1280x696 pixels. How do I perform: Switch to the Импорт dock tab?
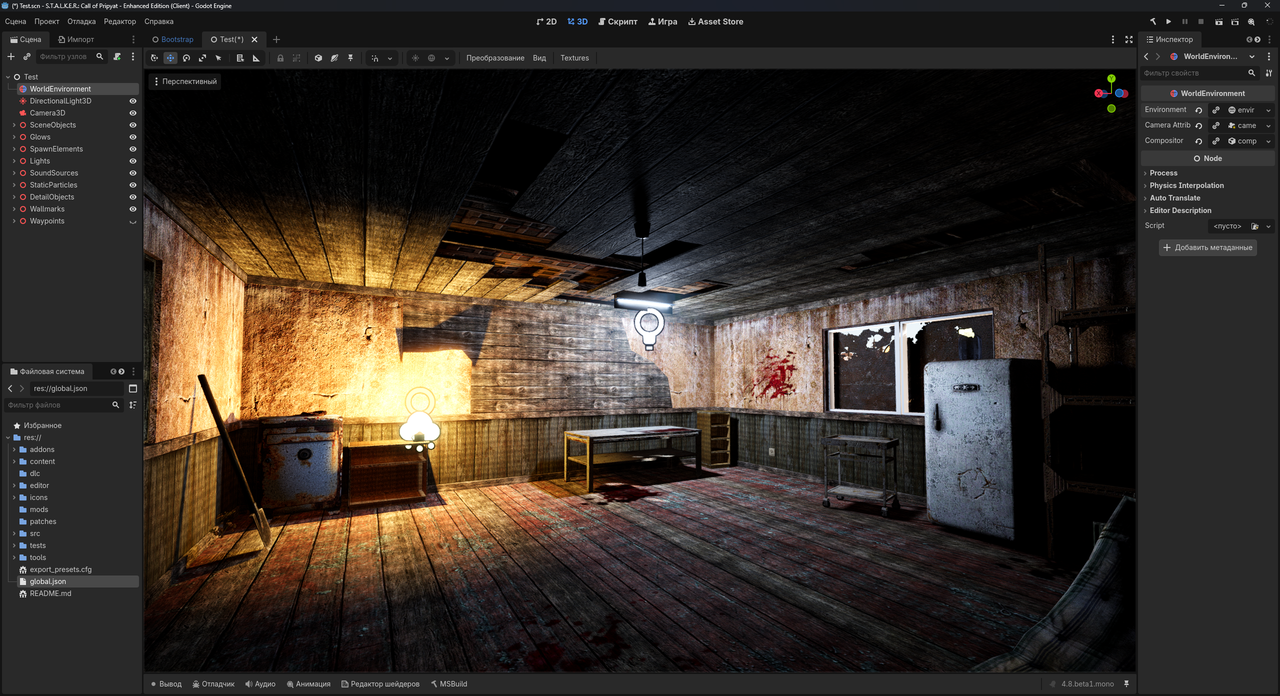[x=75, y=39]
